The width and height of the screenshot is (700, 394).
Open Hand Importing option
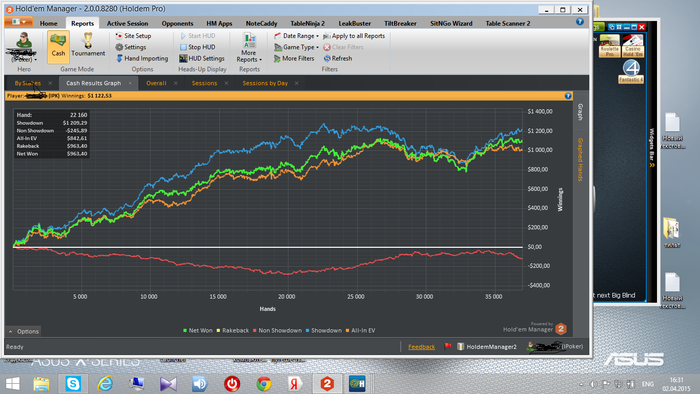click(x=142, y=58)
